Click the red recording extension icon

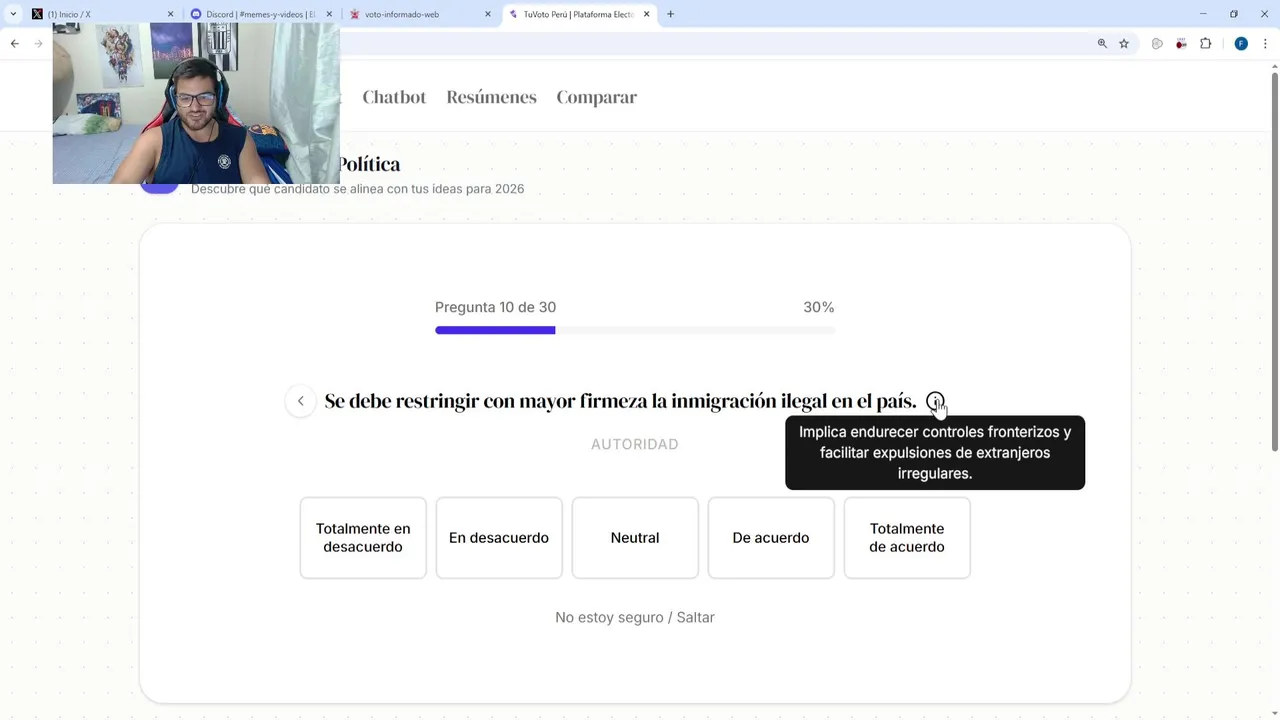click(x=1181, y=43)
